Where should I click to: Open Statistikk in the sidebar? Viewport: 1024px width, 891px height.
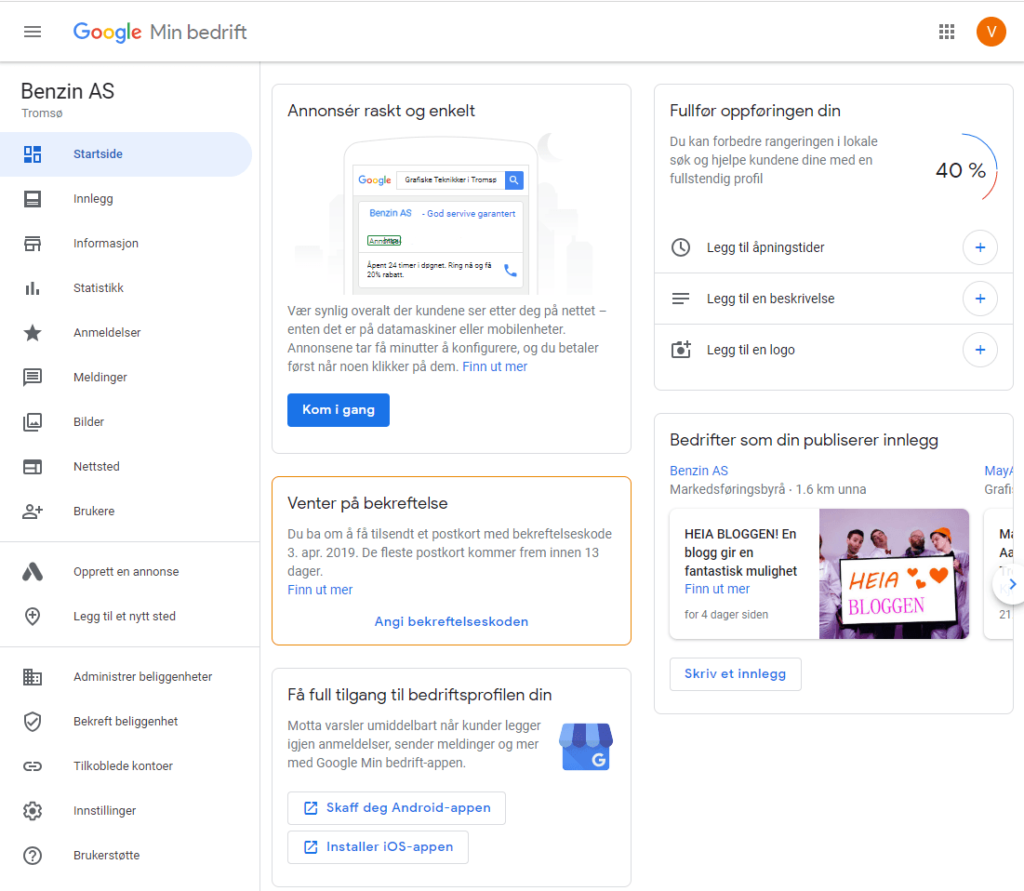click(98, 288)
